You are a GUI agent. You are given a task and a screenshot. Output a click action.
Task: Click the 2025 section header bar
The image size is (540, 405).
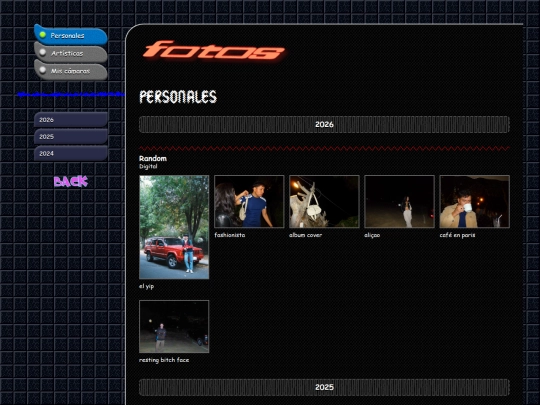click(x=324, y=387)
